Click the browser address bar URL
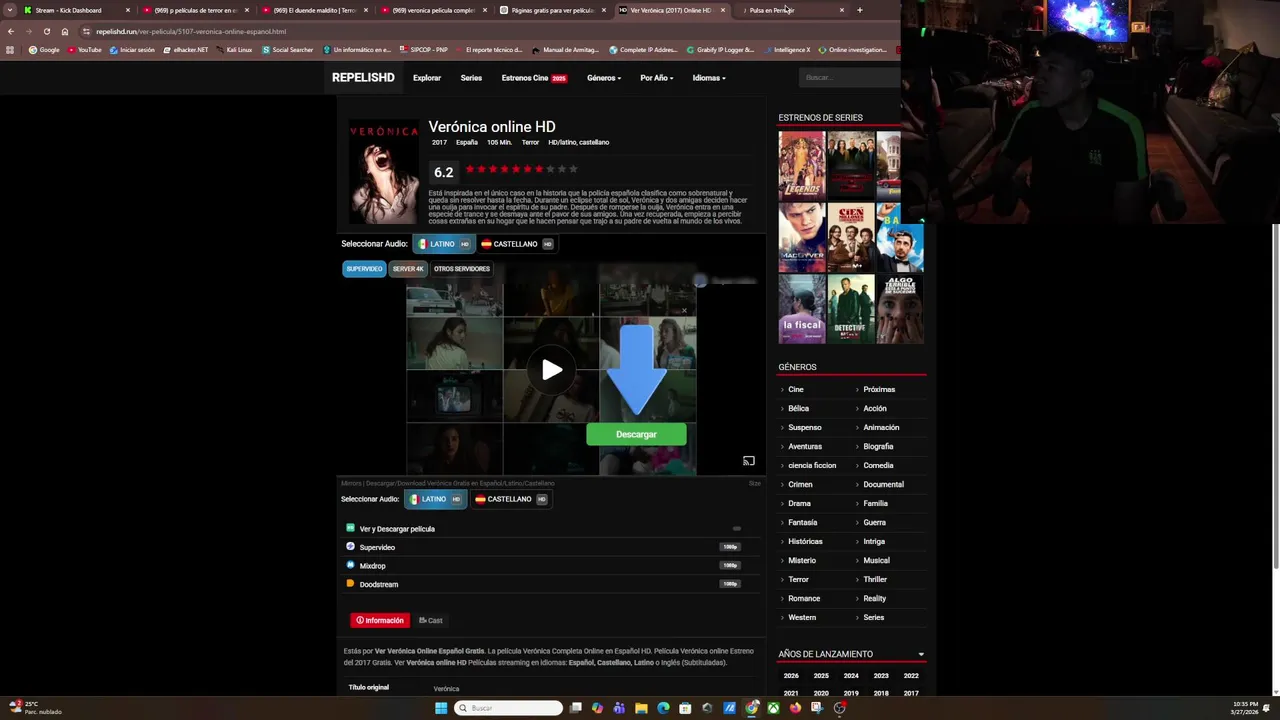The height and width of the screenshot is (720, 1280). [191, 31]
